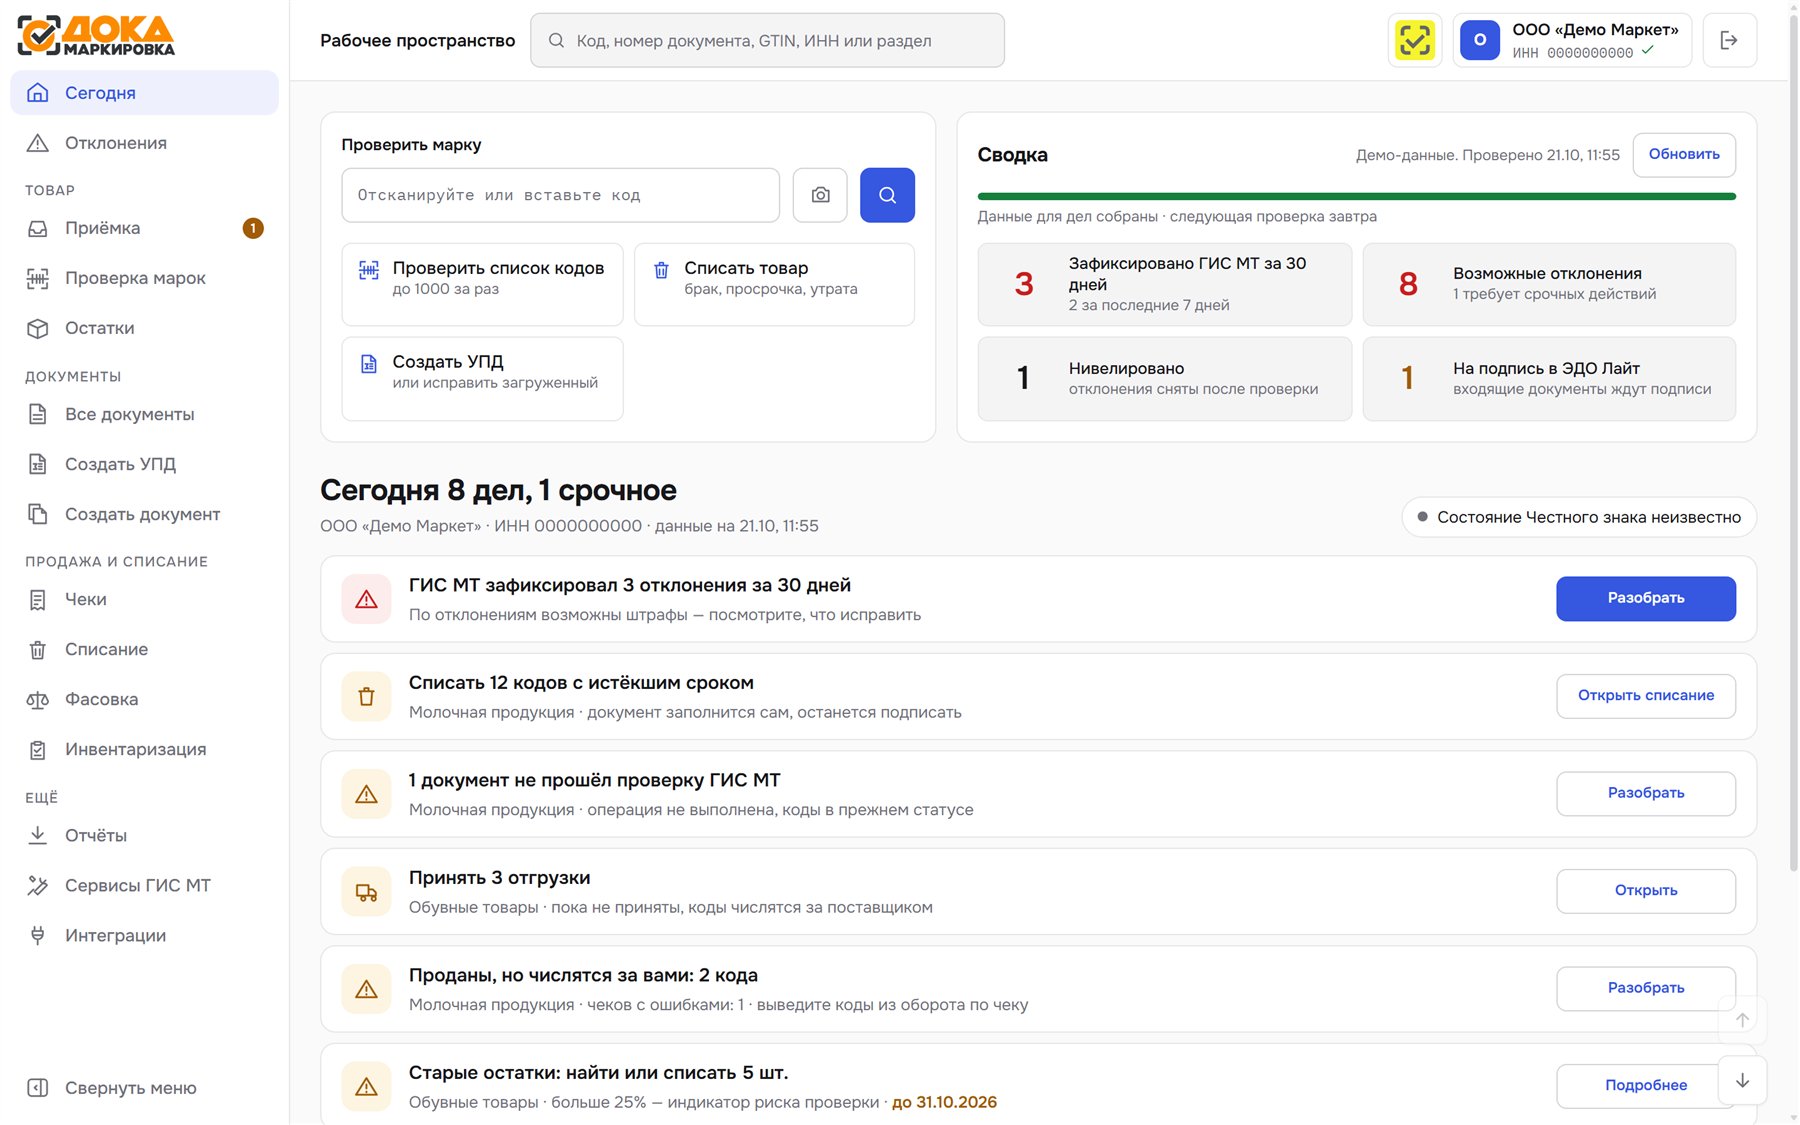Click На подпись в ЭДО Лайт tile
Viewport: 1800px width, 1125px height.
click(x=1549, y=378)
